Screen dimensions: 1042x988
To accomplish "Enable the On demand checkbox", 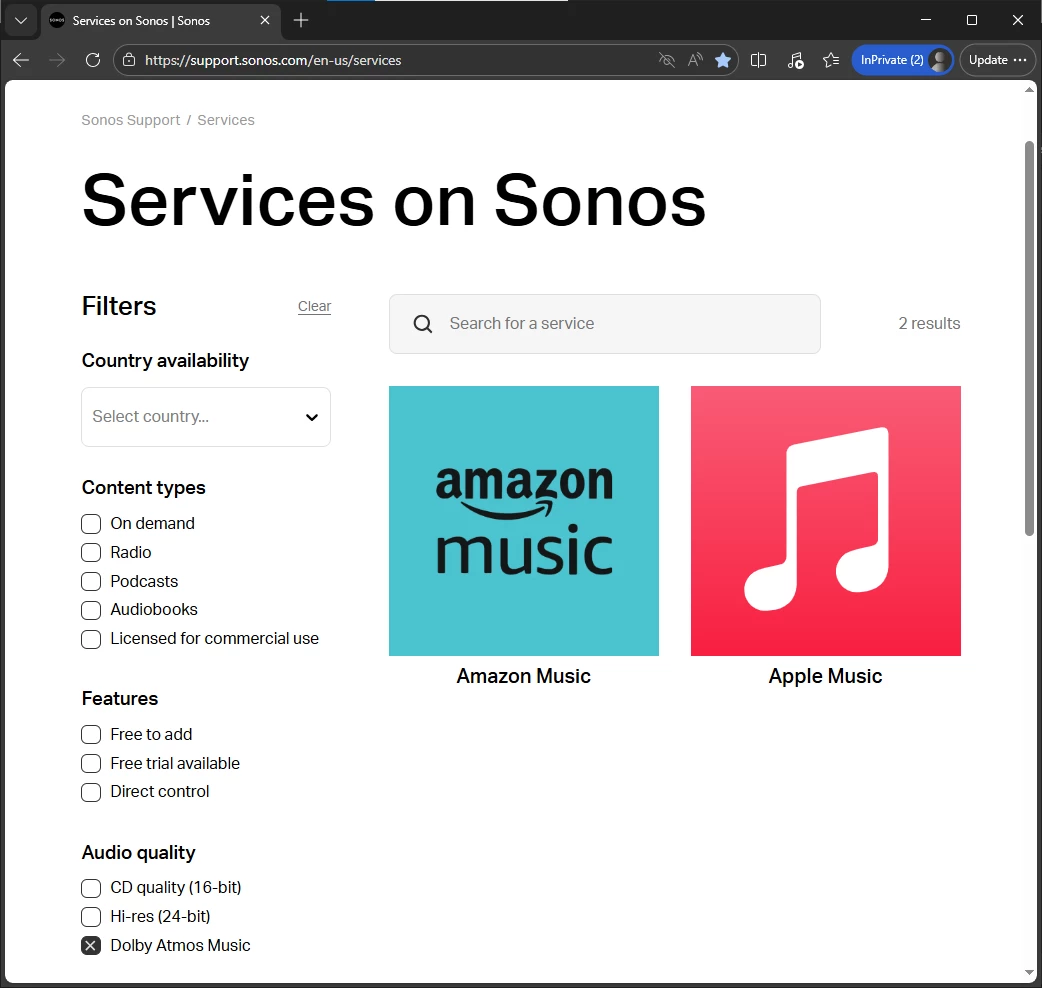I will [91, 524].
